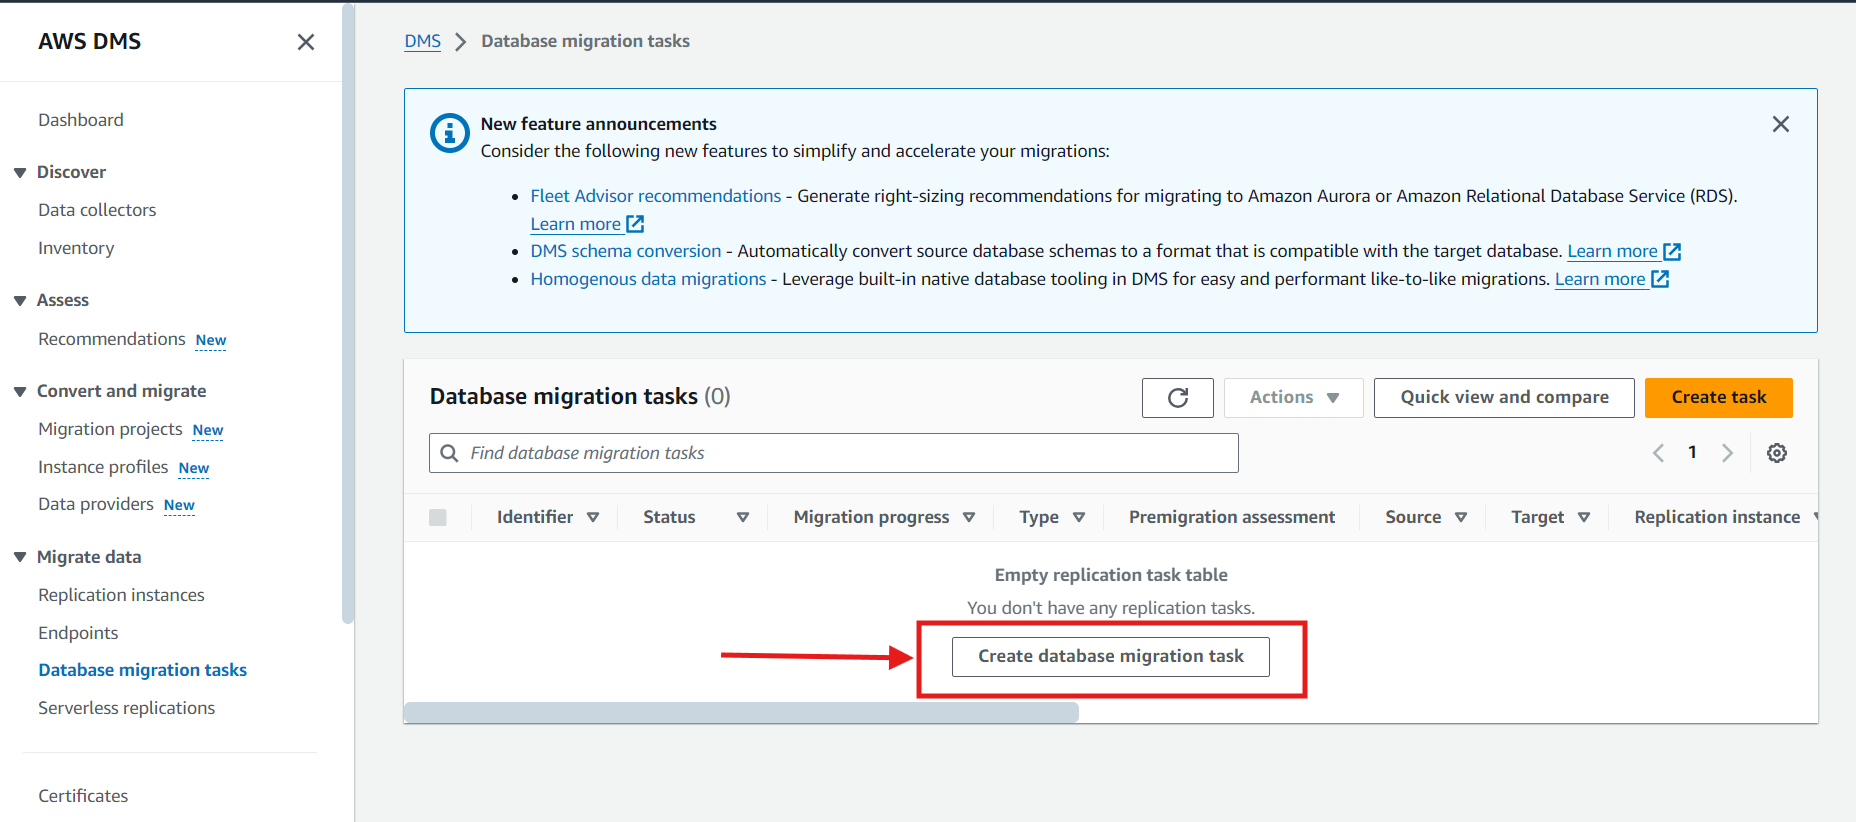Open external link icon after Fleet Advisor Learn more
1856x822 pixels.
point(635,224)
